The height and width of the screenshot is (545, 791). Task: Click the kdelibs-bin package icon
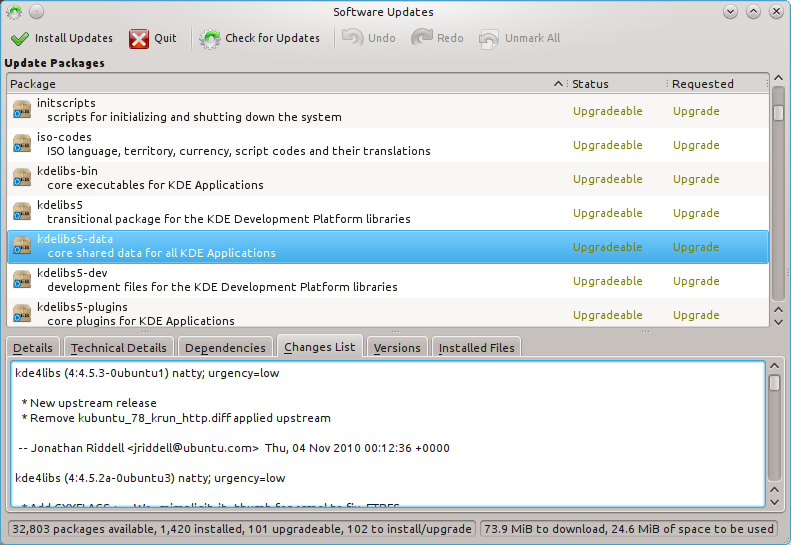pyautogui.click(x=22, y=178)
